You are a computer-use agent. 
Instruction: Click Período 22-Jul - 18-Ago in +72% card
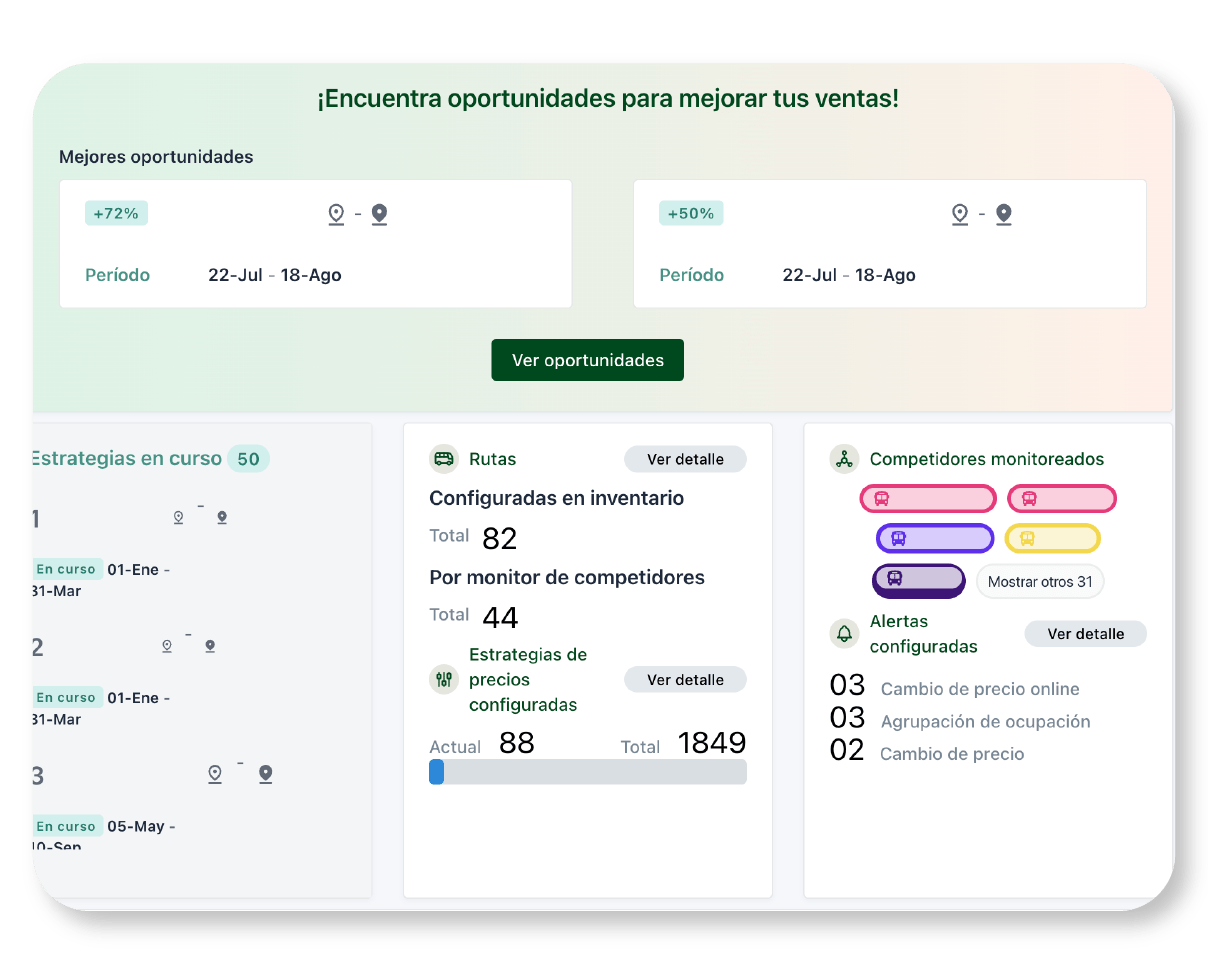[x=213, y=275]
